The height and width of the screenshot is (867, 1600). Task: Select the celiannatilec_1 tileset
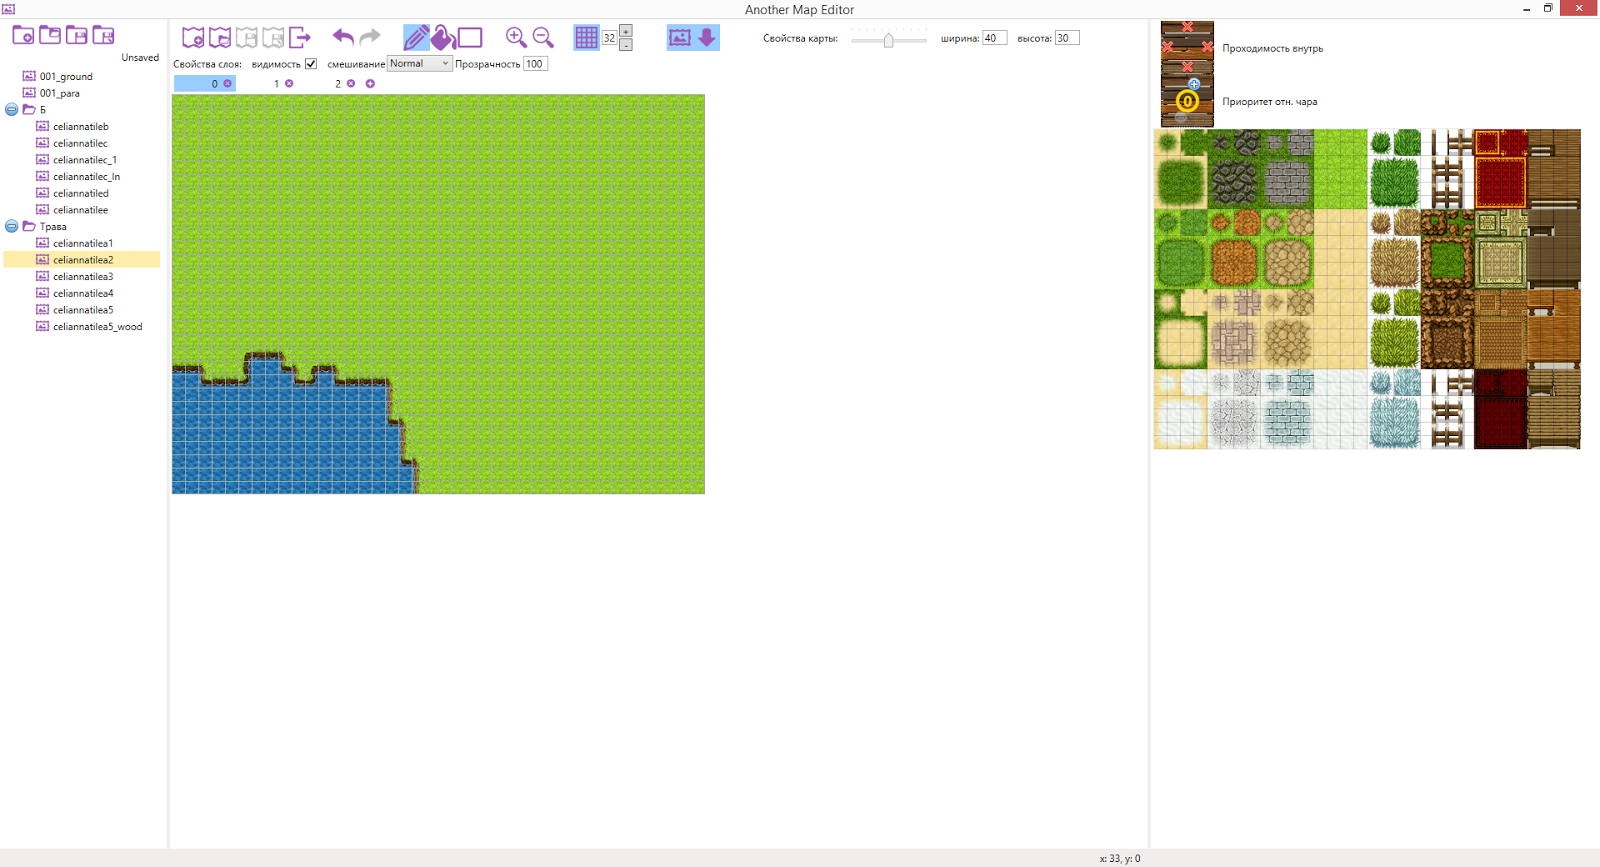tap(85, 160)
